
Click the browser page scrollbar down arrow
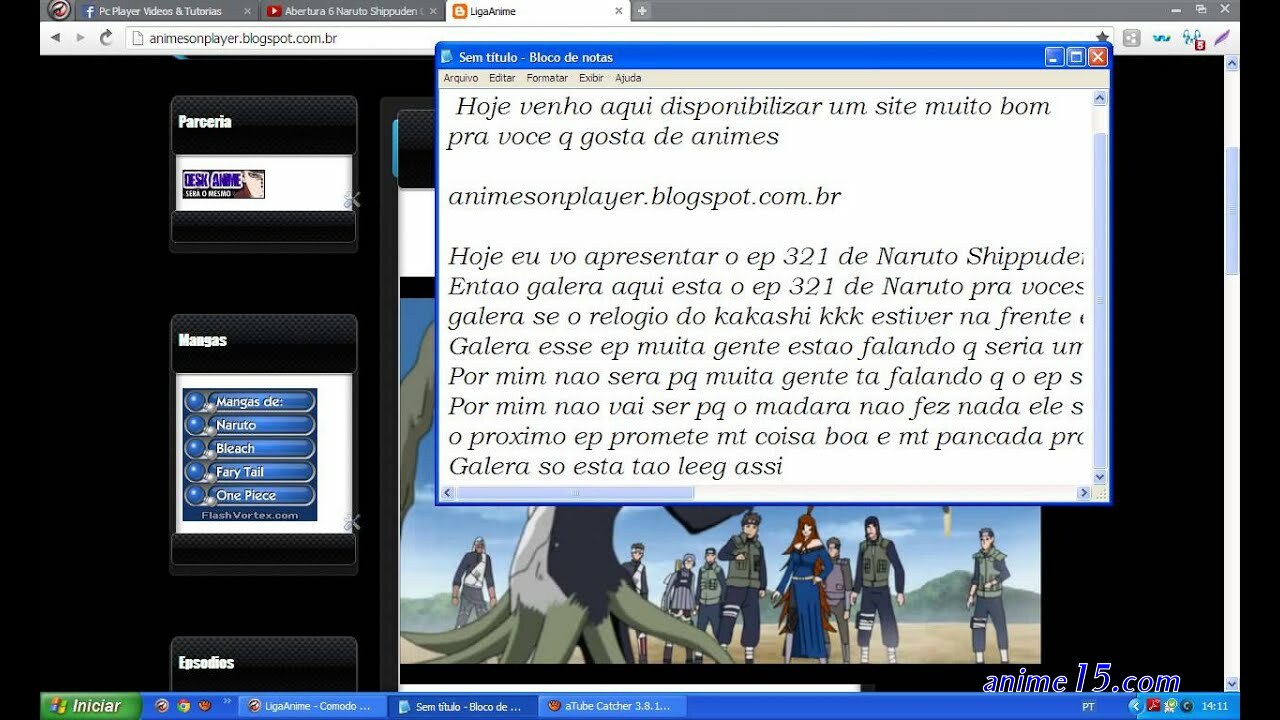[x=1232, y=684]
